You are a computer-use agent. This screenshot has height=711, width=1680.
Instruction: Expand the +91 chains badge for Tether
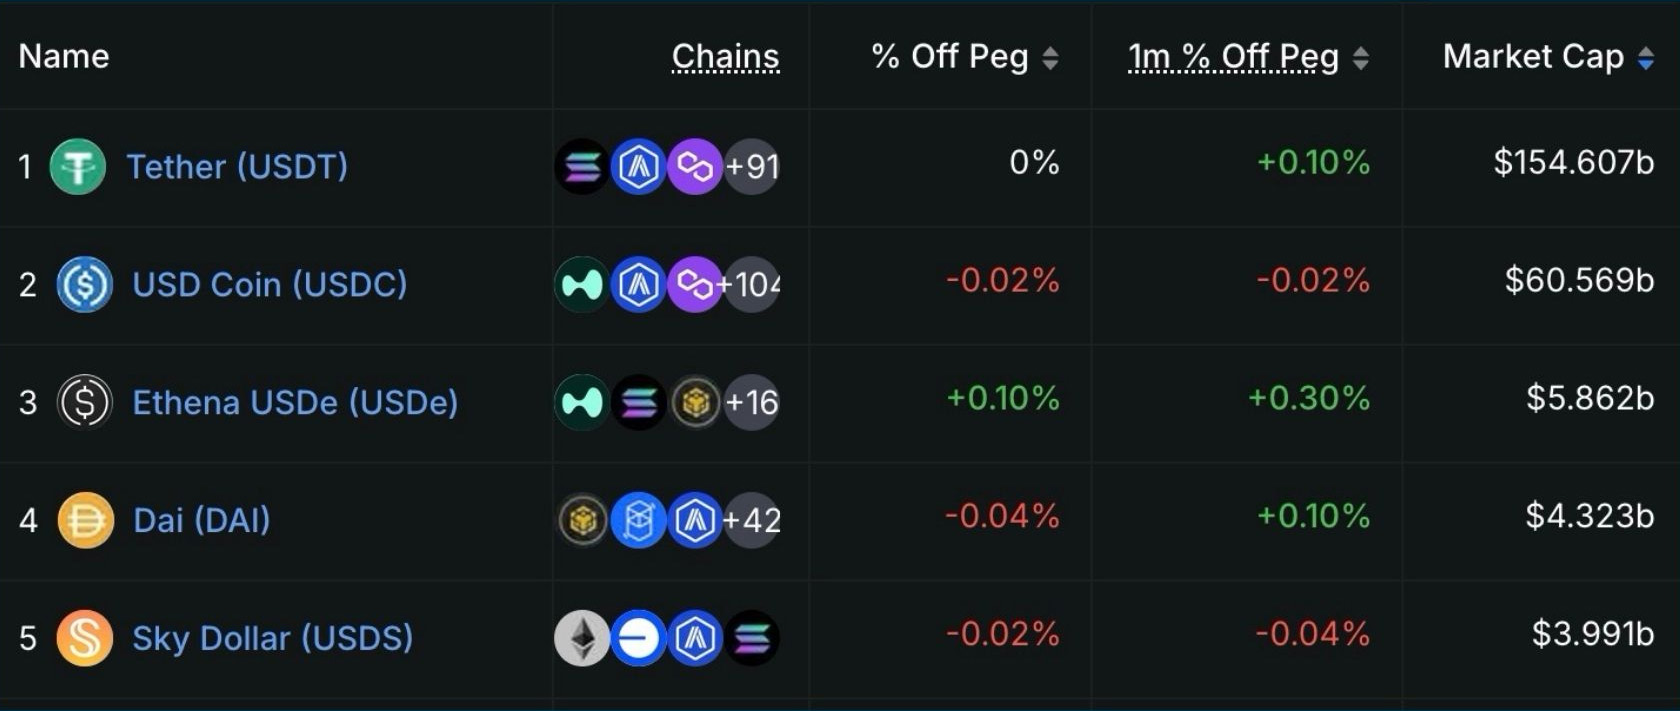[752, 166]
